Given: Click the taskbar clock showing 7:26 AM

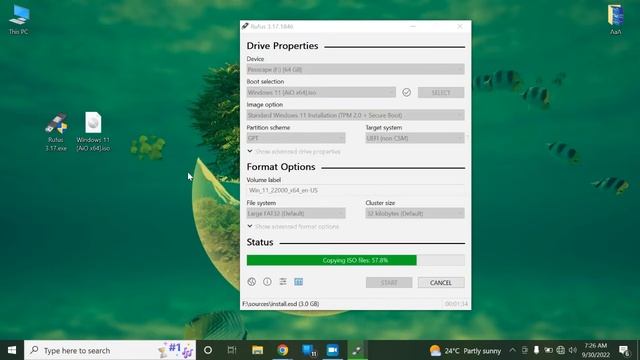Looking at the screenshot, I should [596, 350].
